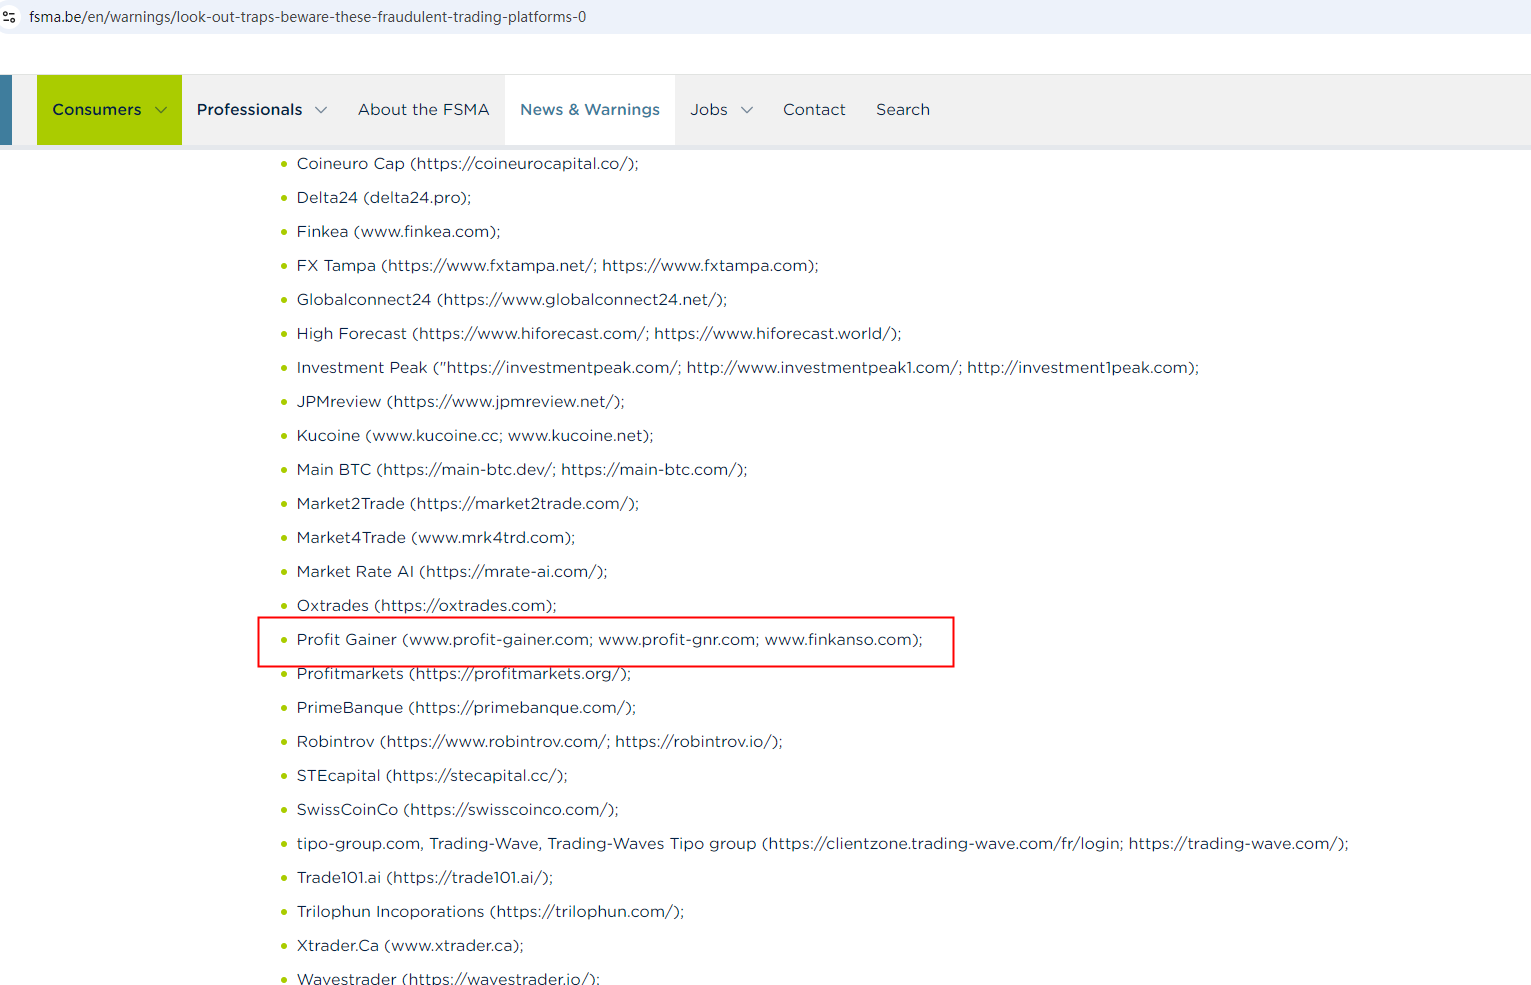Open the Jobs menu item
This screenshot has width=1531, height=985.
(709, 110)
